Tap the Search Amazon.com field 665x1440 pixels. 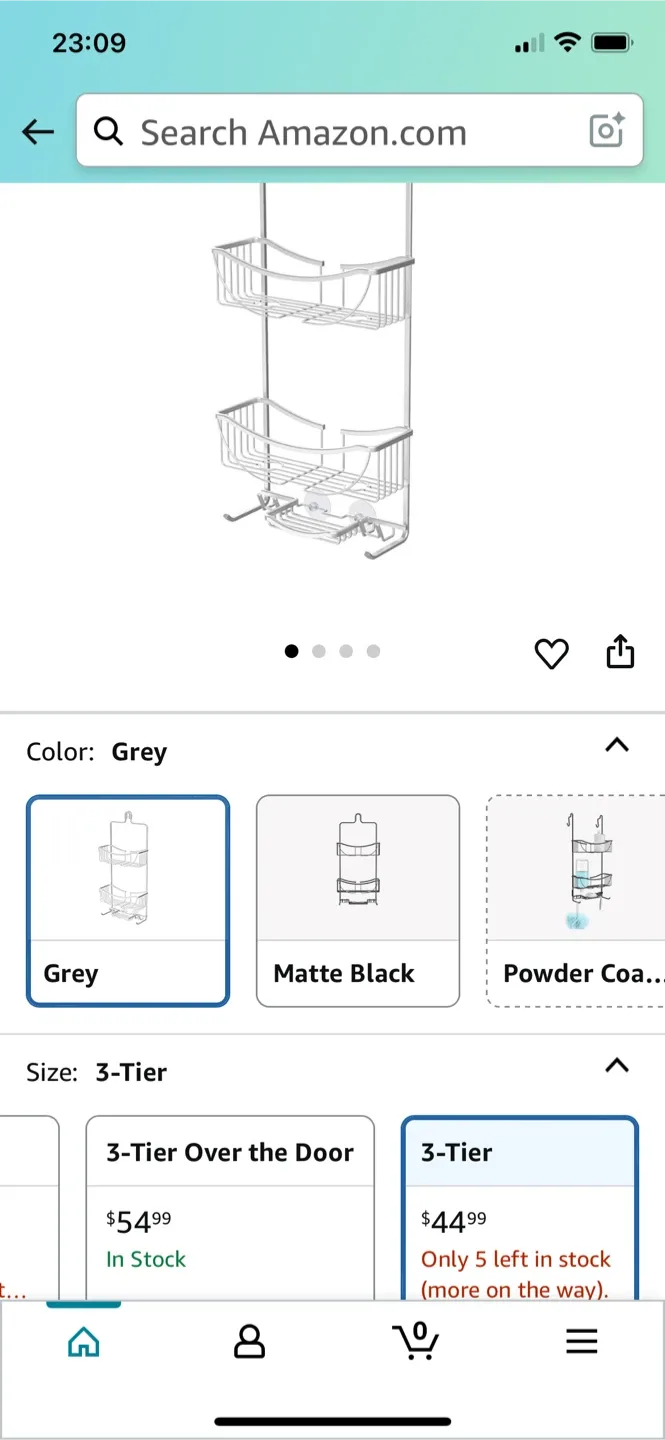350,132
